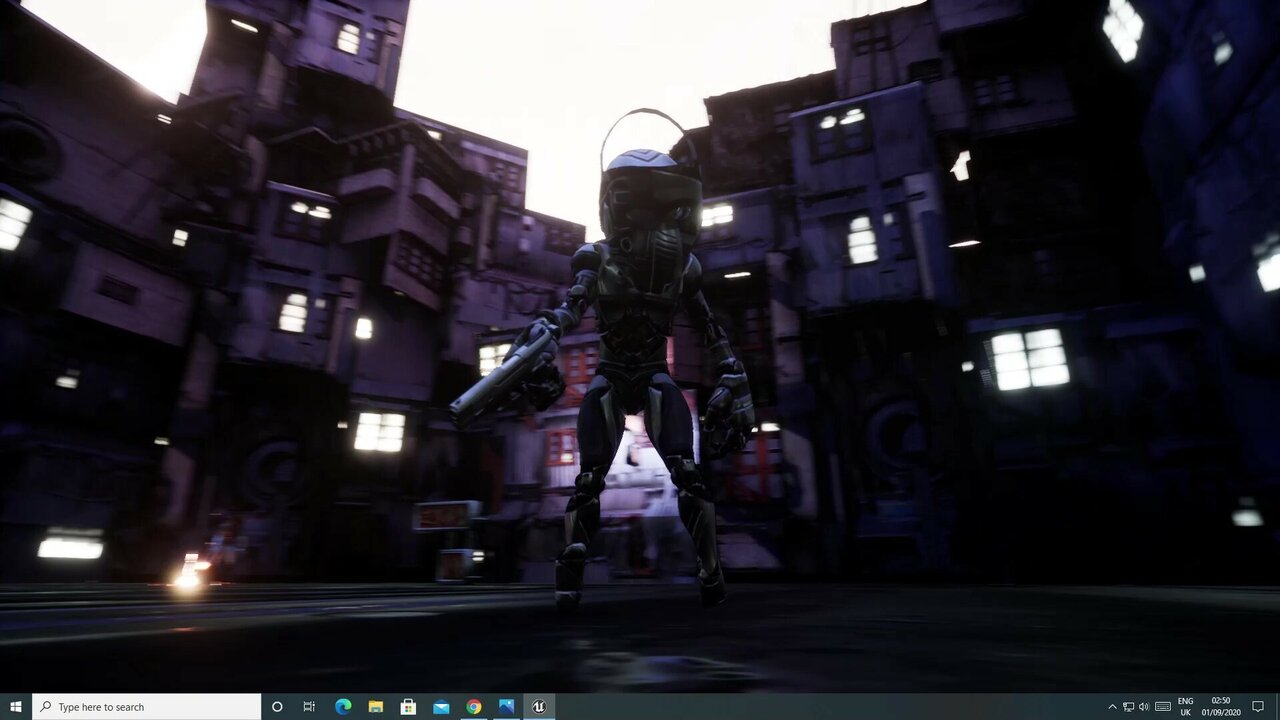
Task: Open the Photos app on the taskbar
Action: (506, 706)
